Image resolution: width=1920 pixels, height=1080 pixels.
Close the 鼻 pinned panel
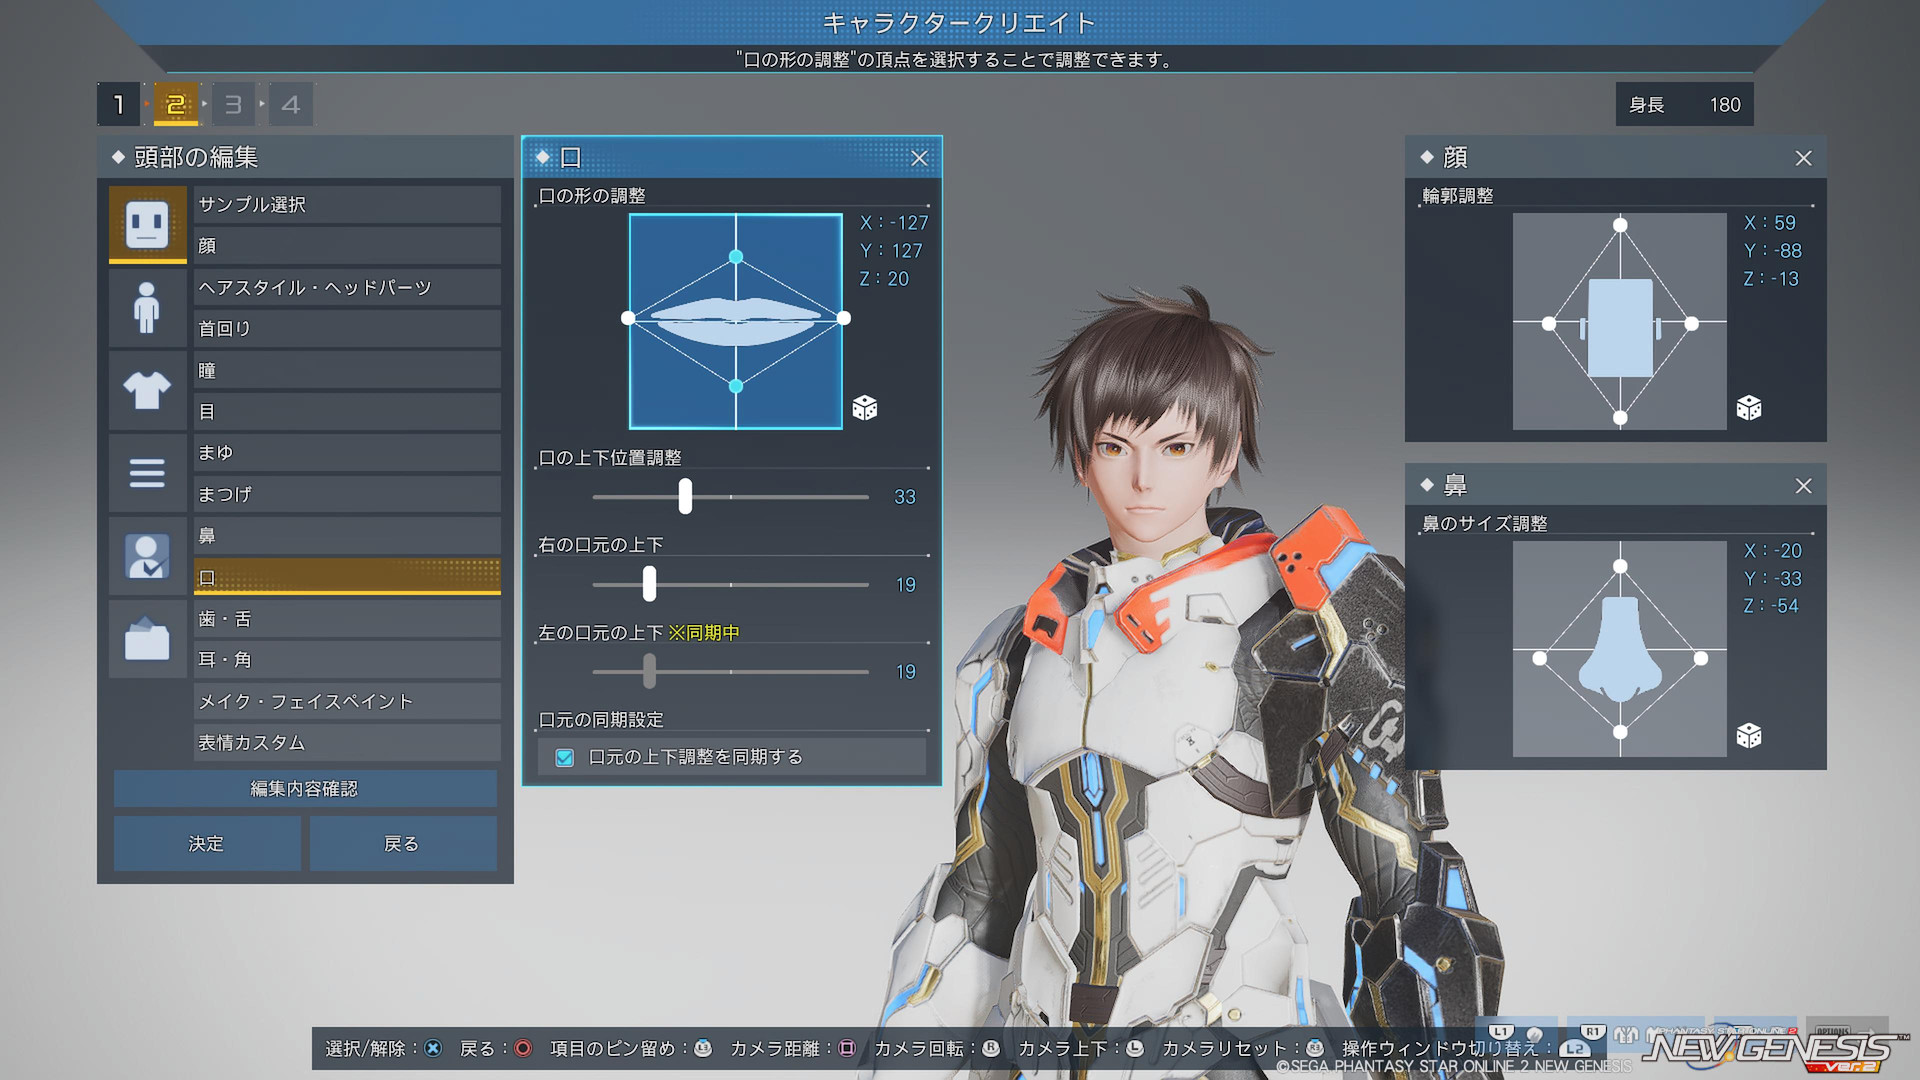coord(1803,486)
